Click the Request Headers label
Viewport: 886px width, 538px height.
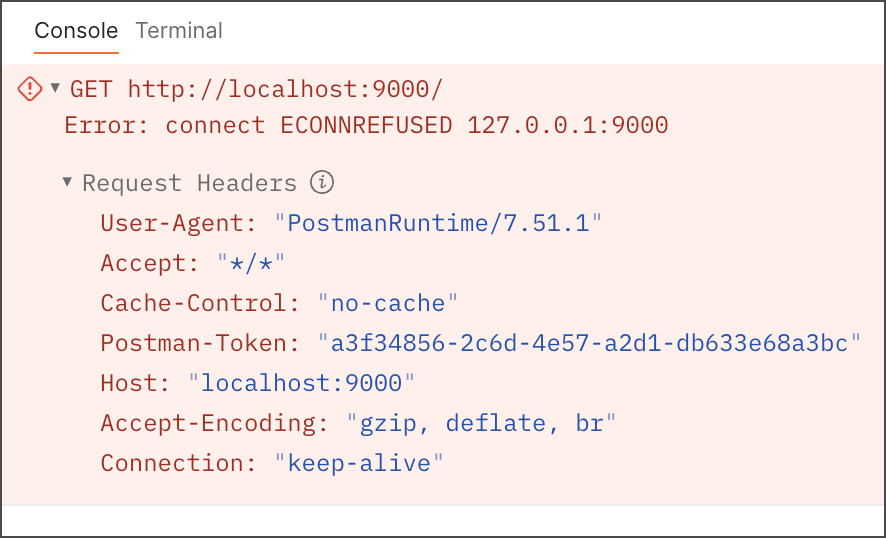[x=189, y=183]
